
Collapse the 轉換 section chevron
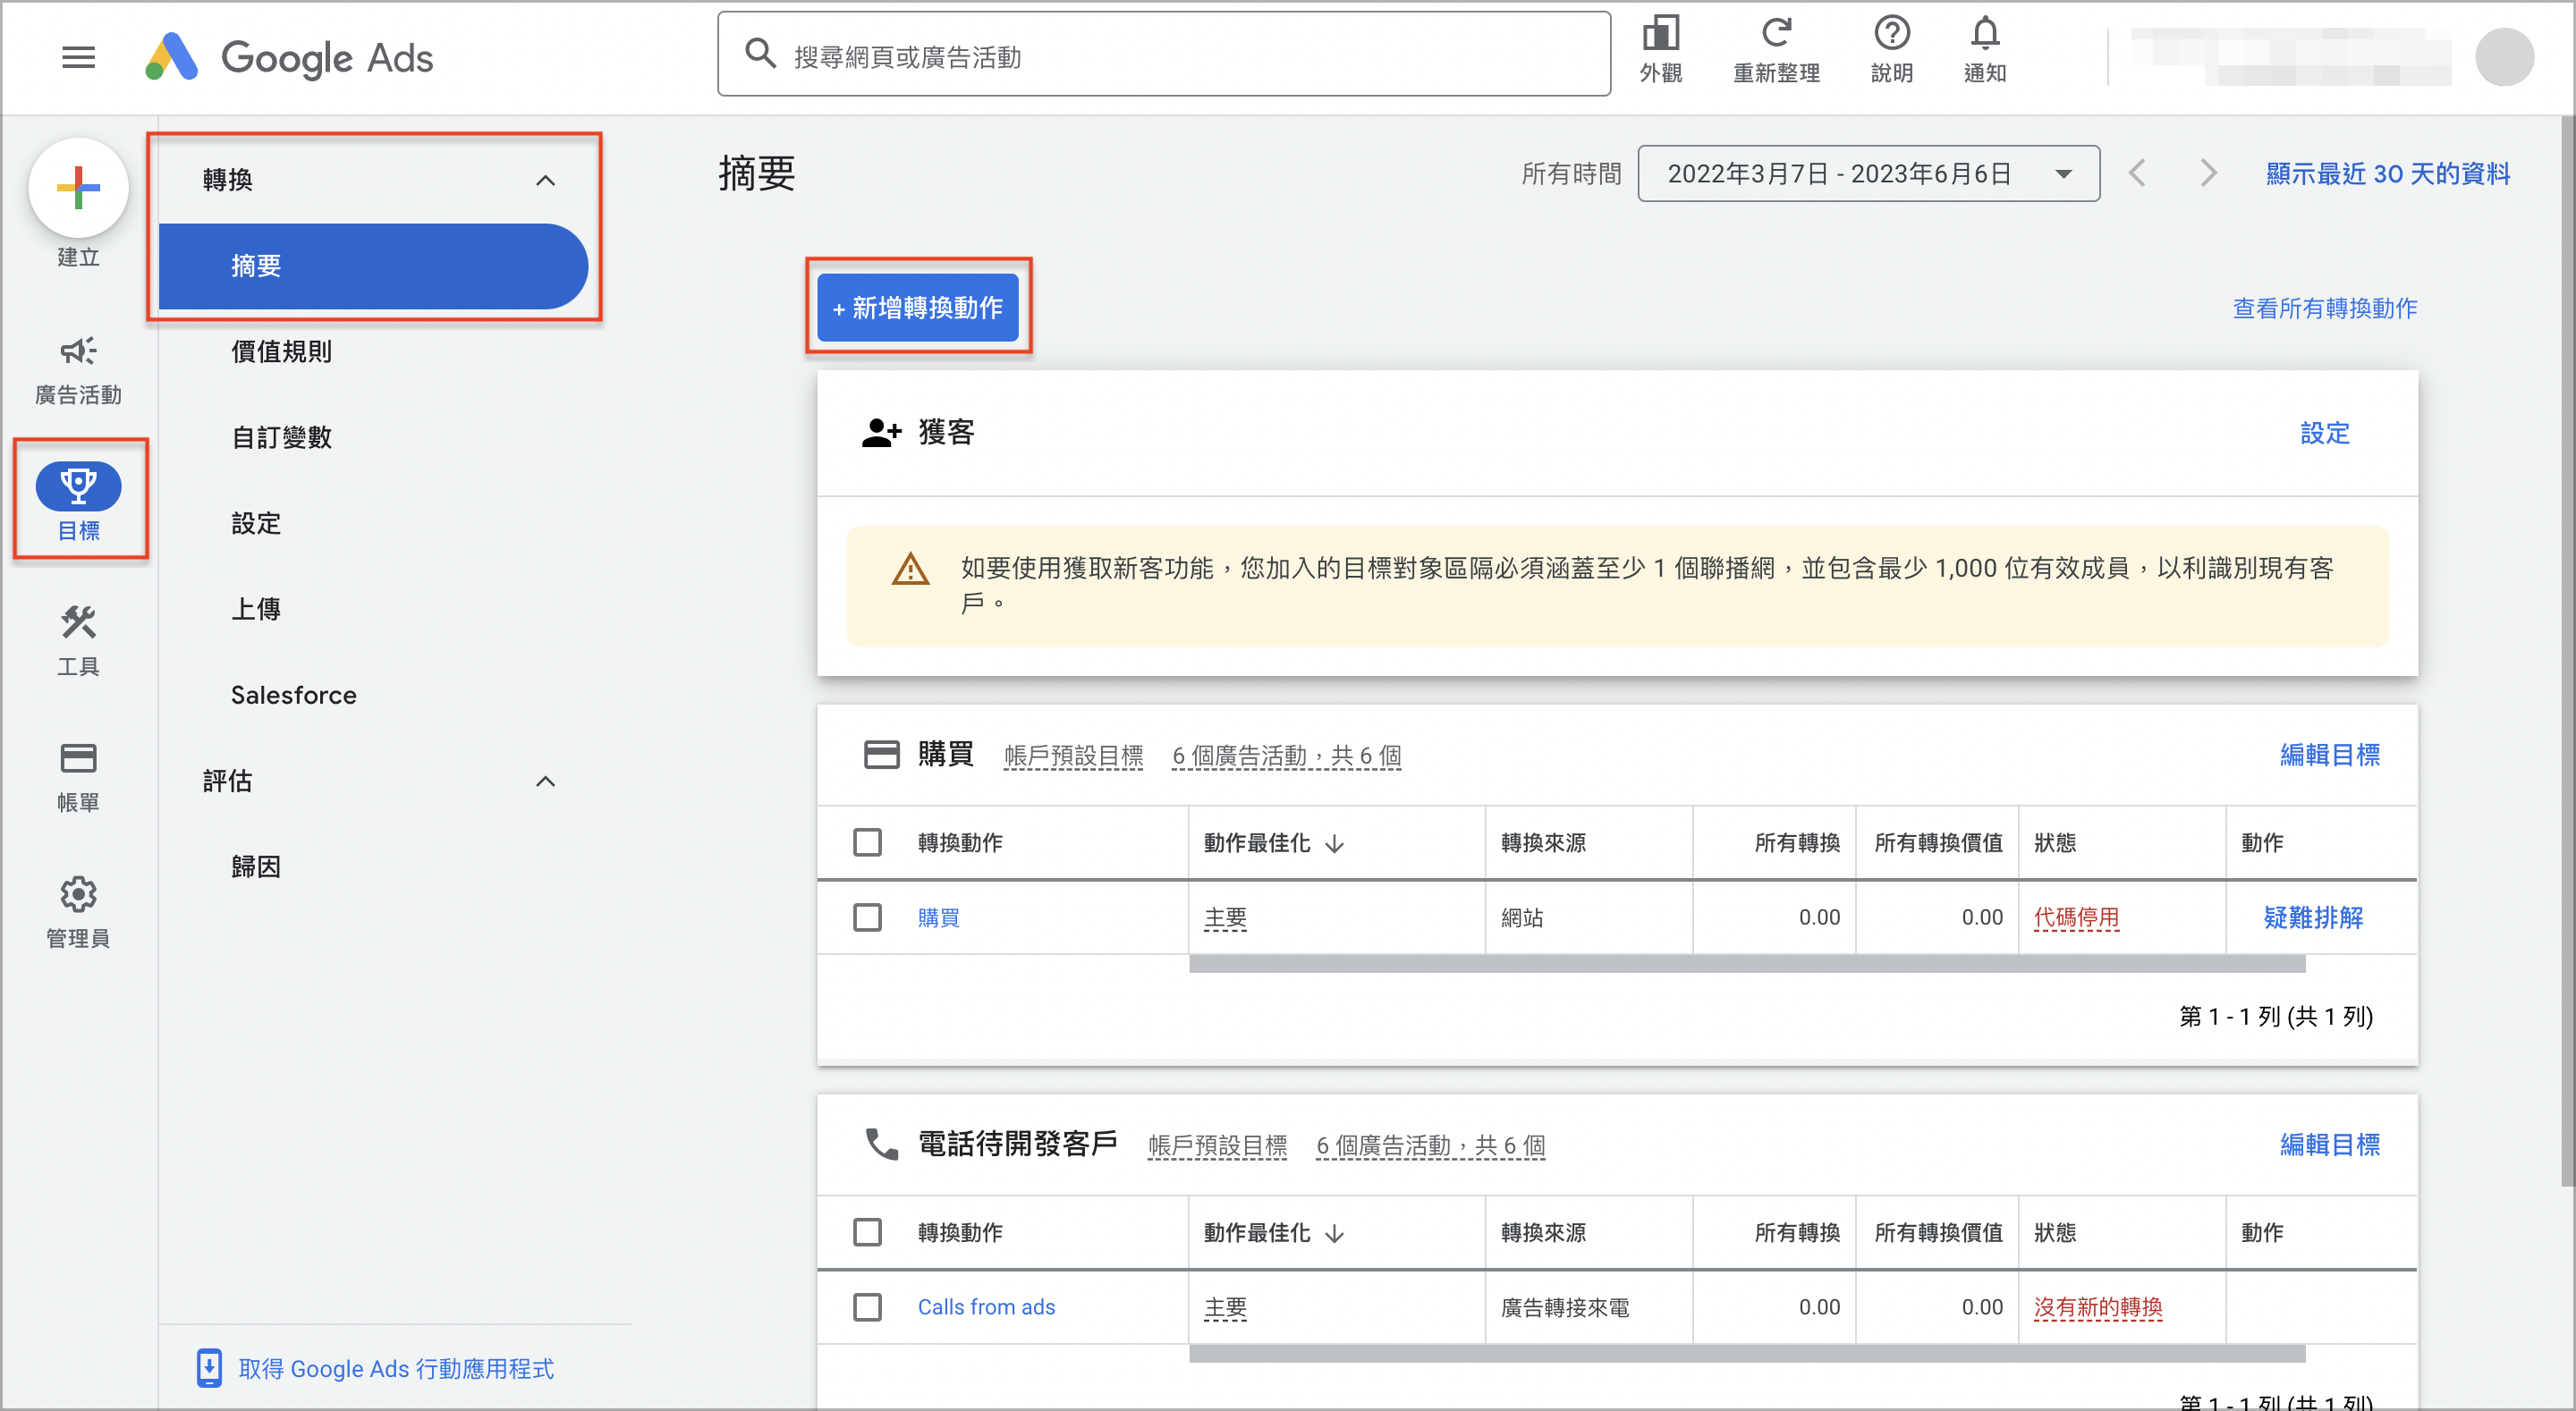545,180
